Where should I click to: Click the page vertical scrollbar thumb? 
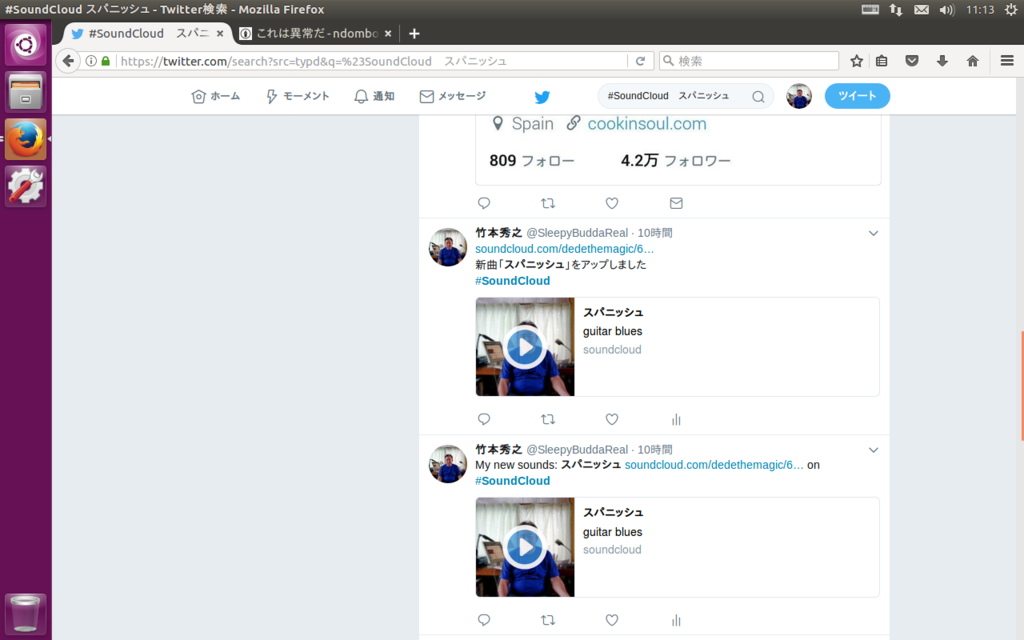[x=1021, y=387]
